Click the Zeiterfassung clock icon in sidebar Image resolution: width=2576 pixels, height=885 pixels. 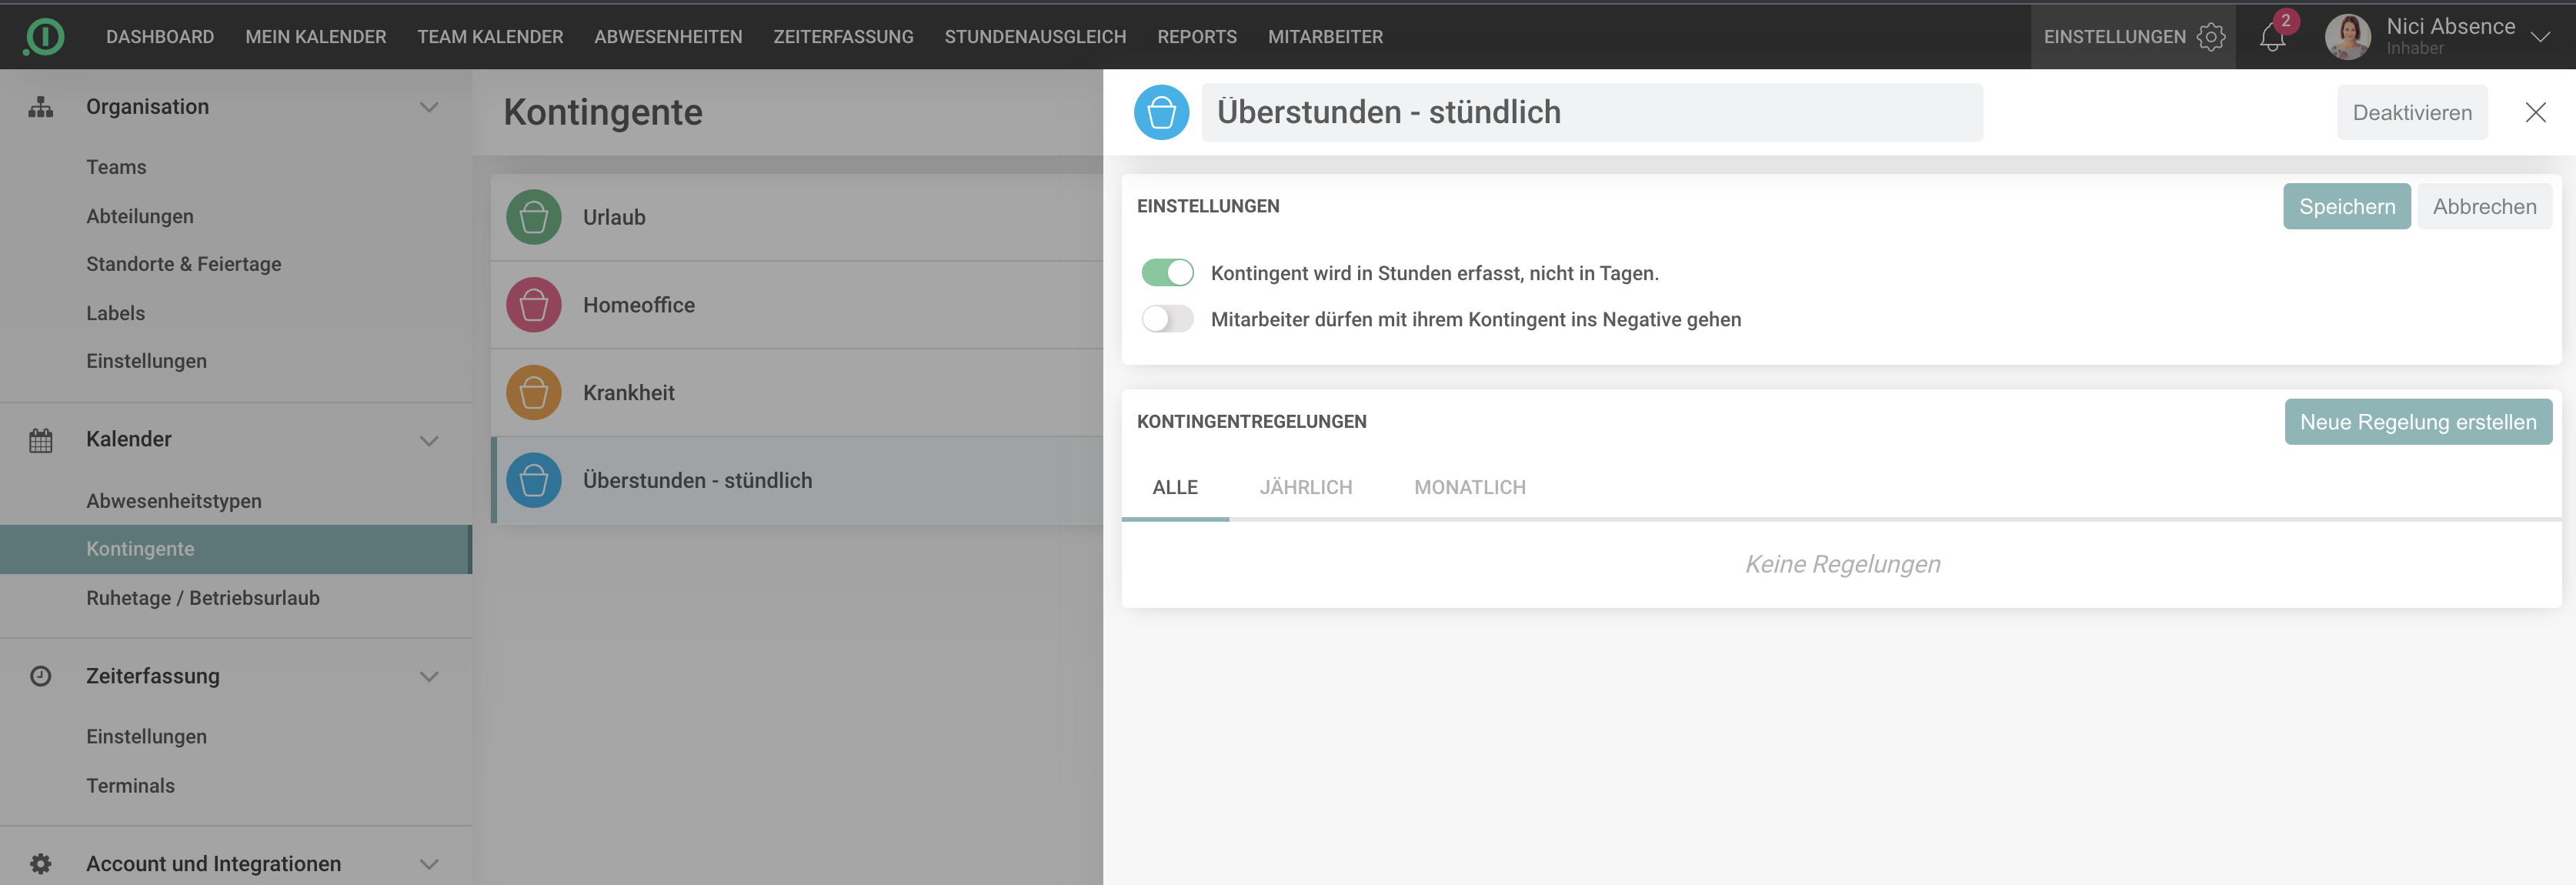(x=40, y=676)
